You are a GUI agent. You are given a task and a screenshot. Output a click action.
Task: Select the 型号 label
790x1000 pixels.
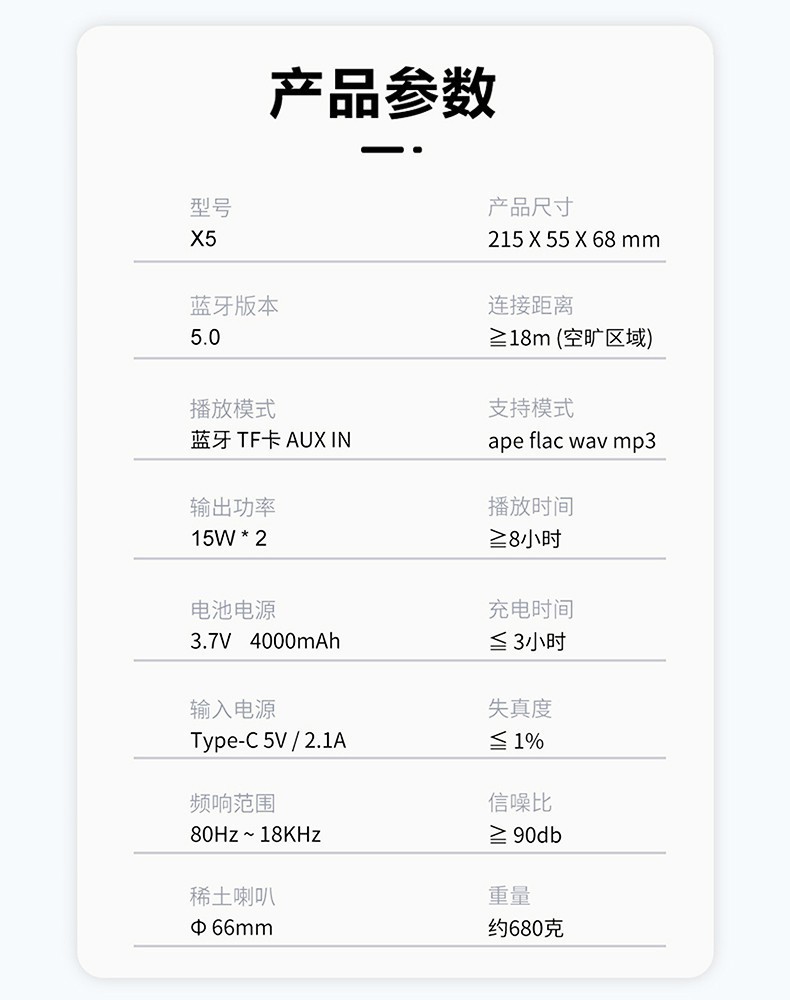tap(210, 208)
